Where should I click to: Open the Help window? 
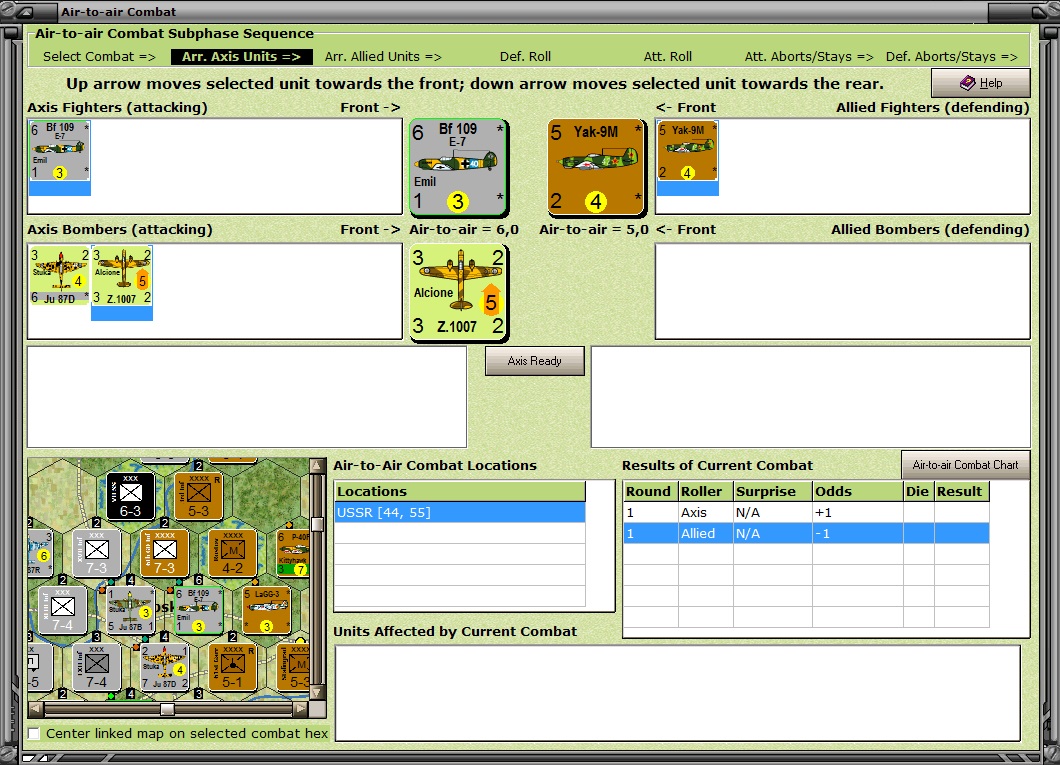pos(981,83)
